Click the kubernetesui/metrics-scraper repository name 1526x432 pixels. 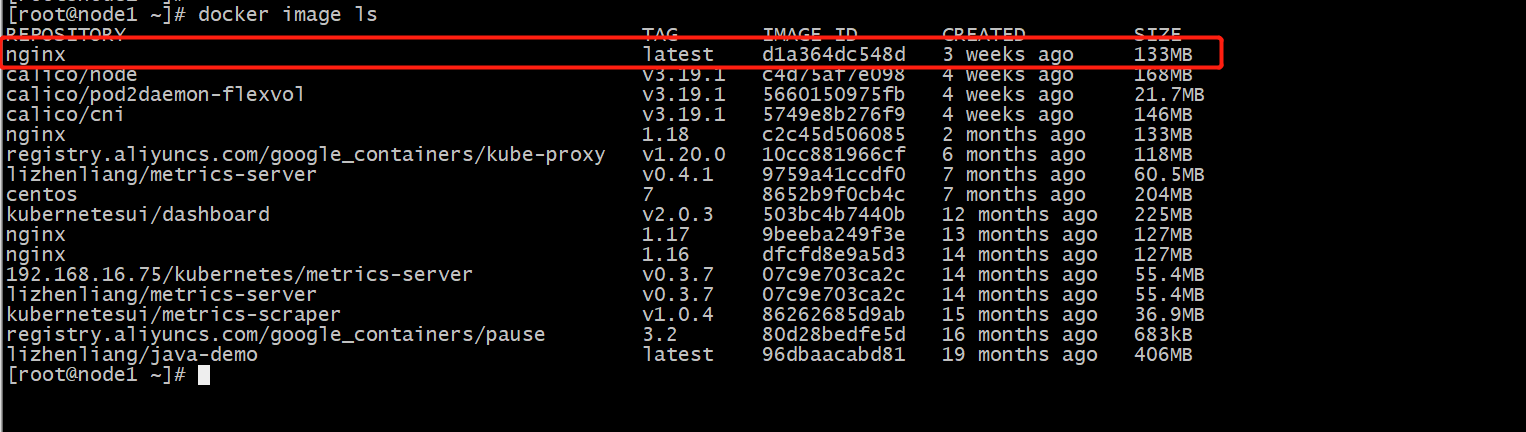173,315
